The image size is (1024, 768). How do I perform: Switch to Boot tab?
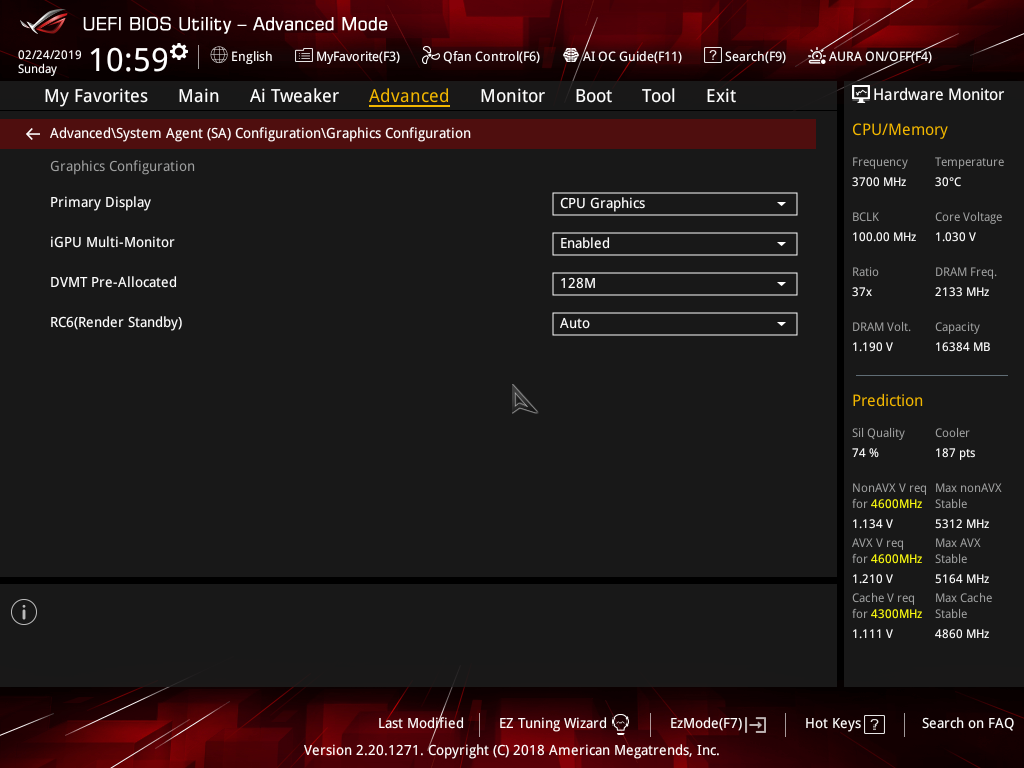point(593,96)
